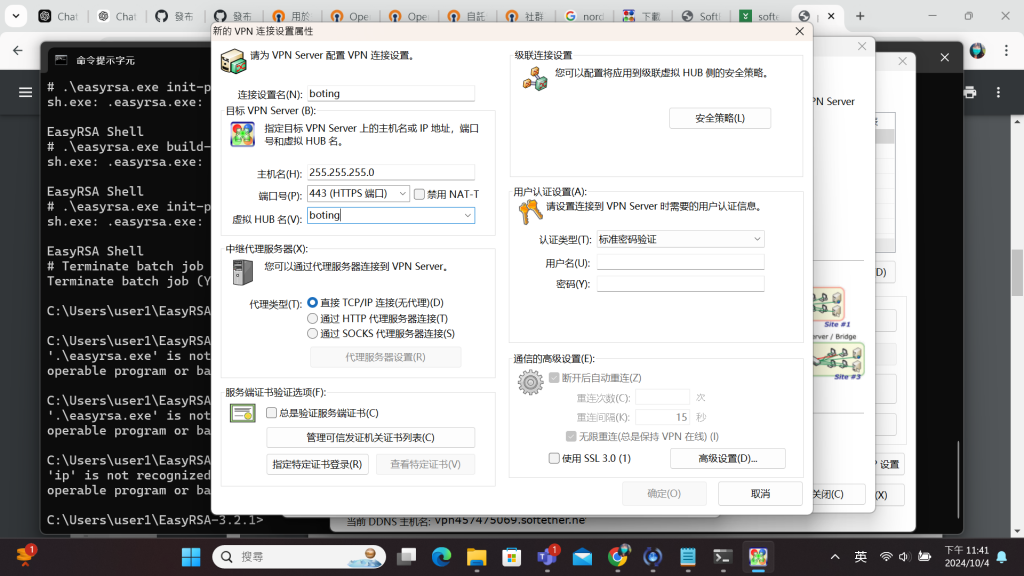
Task: Open the notification bell in the system tray
Action: pos(1002,557)
